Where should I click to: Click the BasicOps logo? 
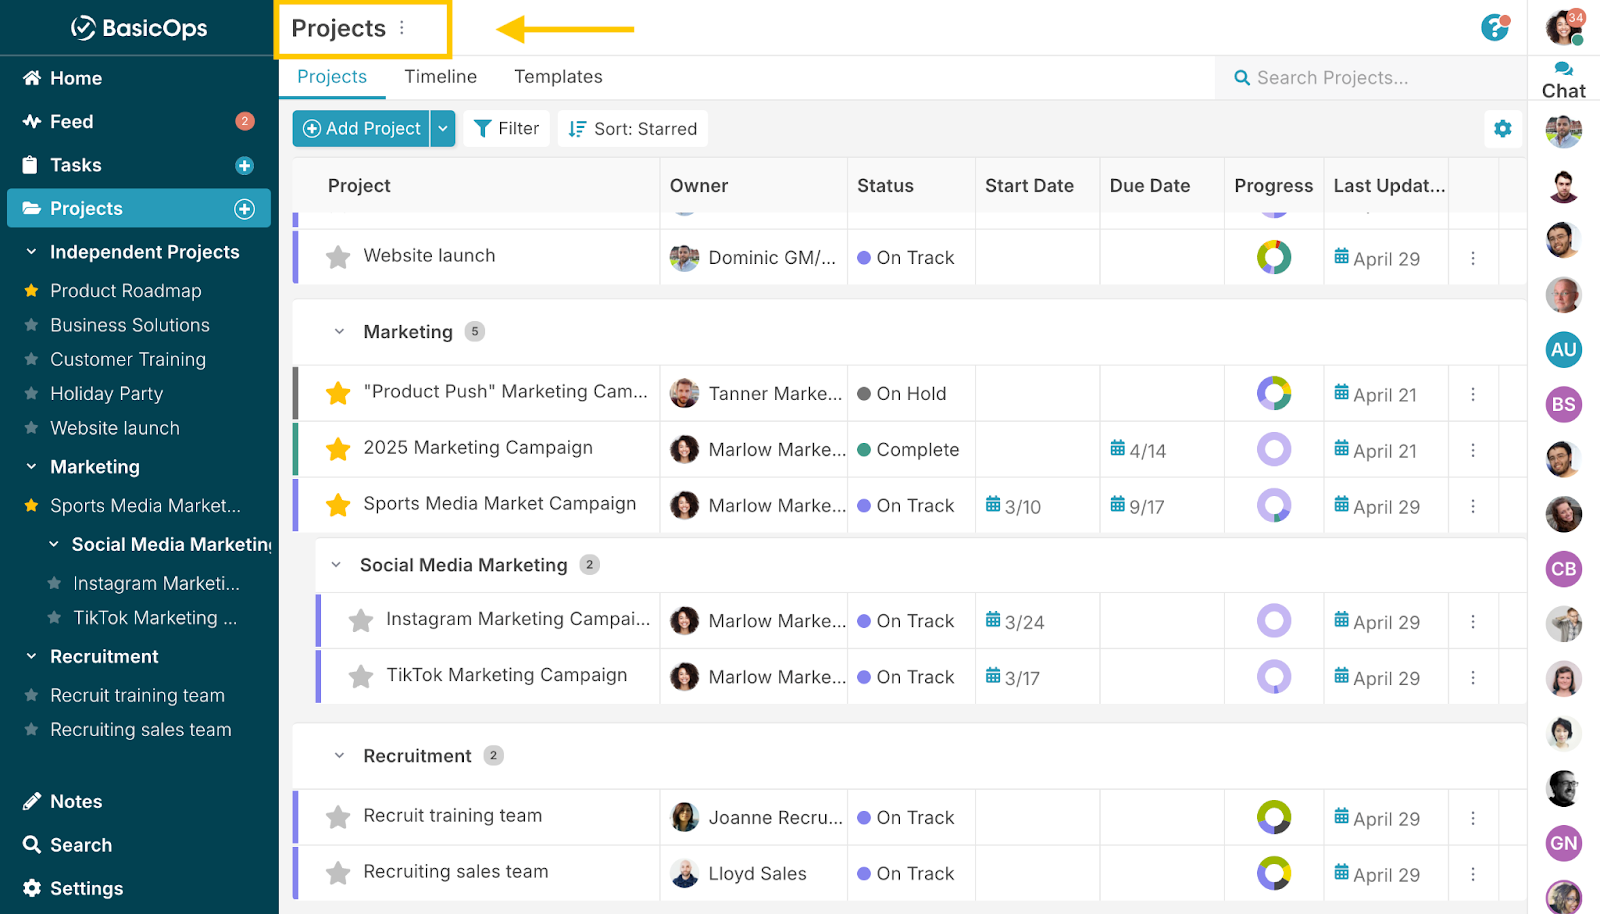pyautogui.click(x=139, y=28)
